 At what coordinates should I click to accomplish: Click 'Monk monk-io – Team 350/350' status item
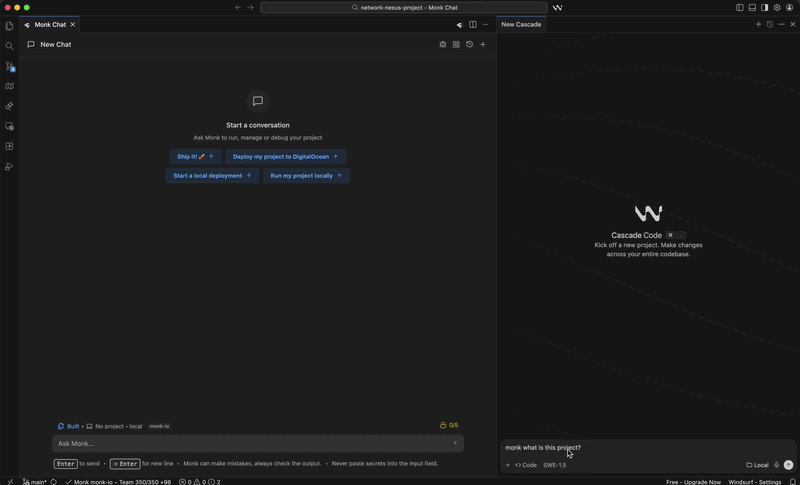118,482
